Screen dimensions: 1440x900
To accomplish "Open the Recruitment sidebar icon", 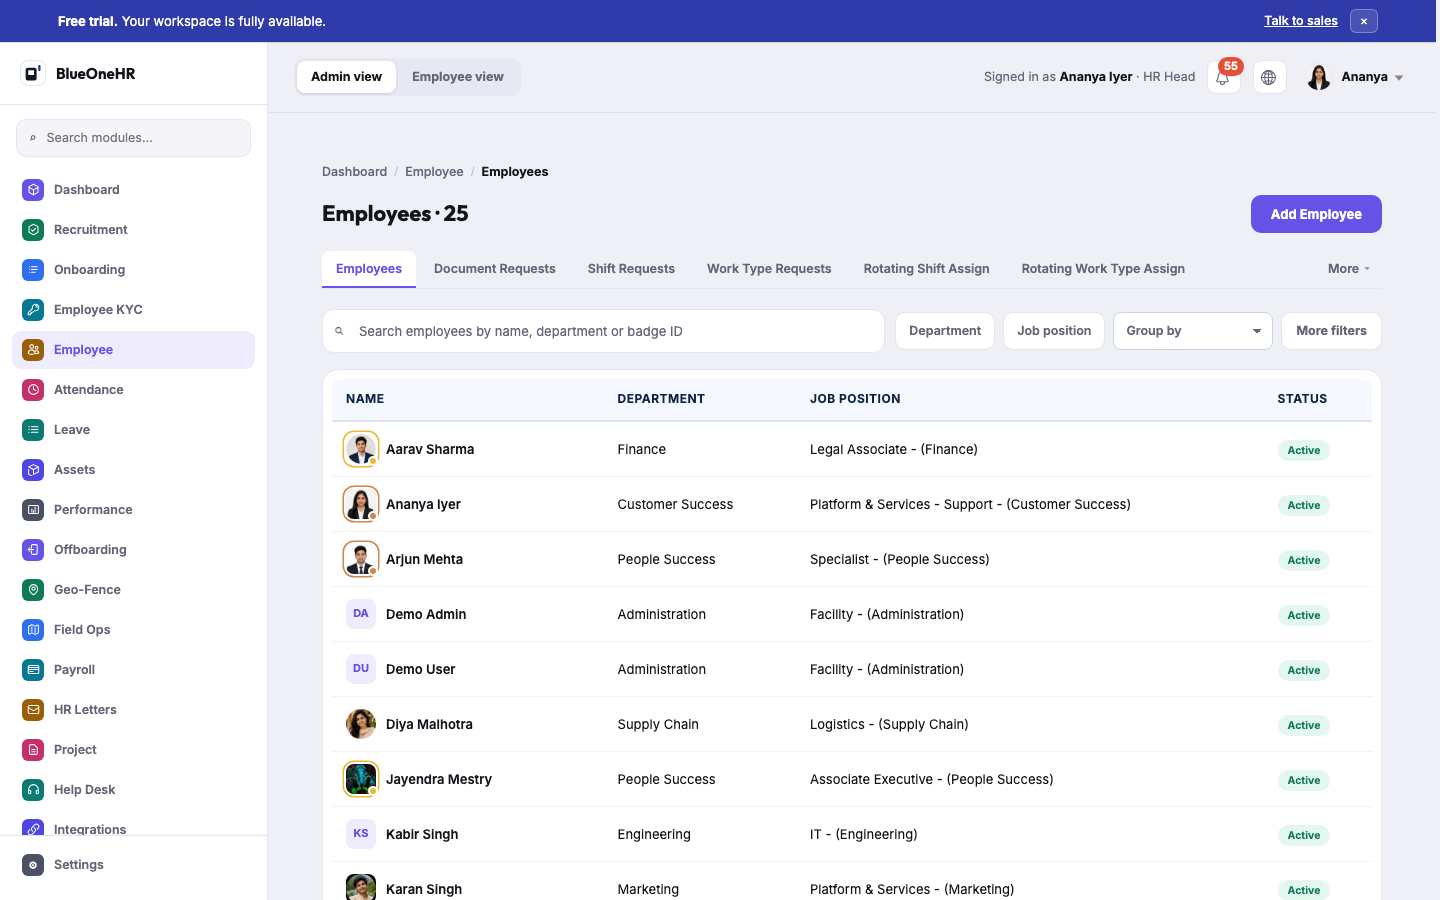I will 33,229.
